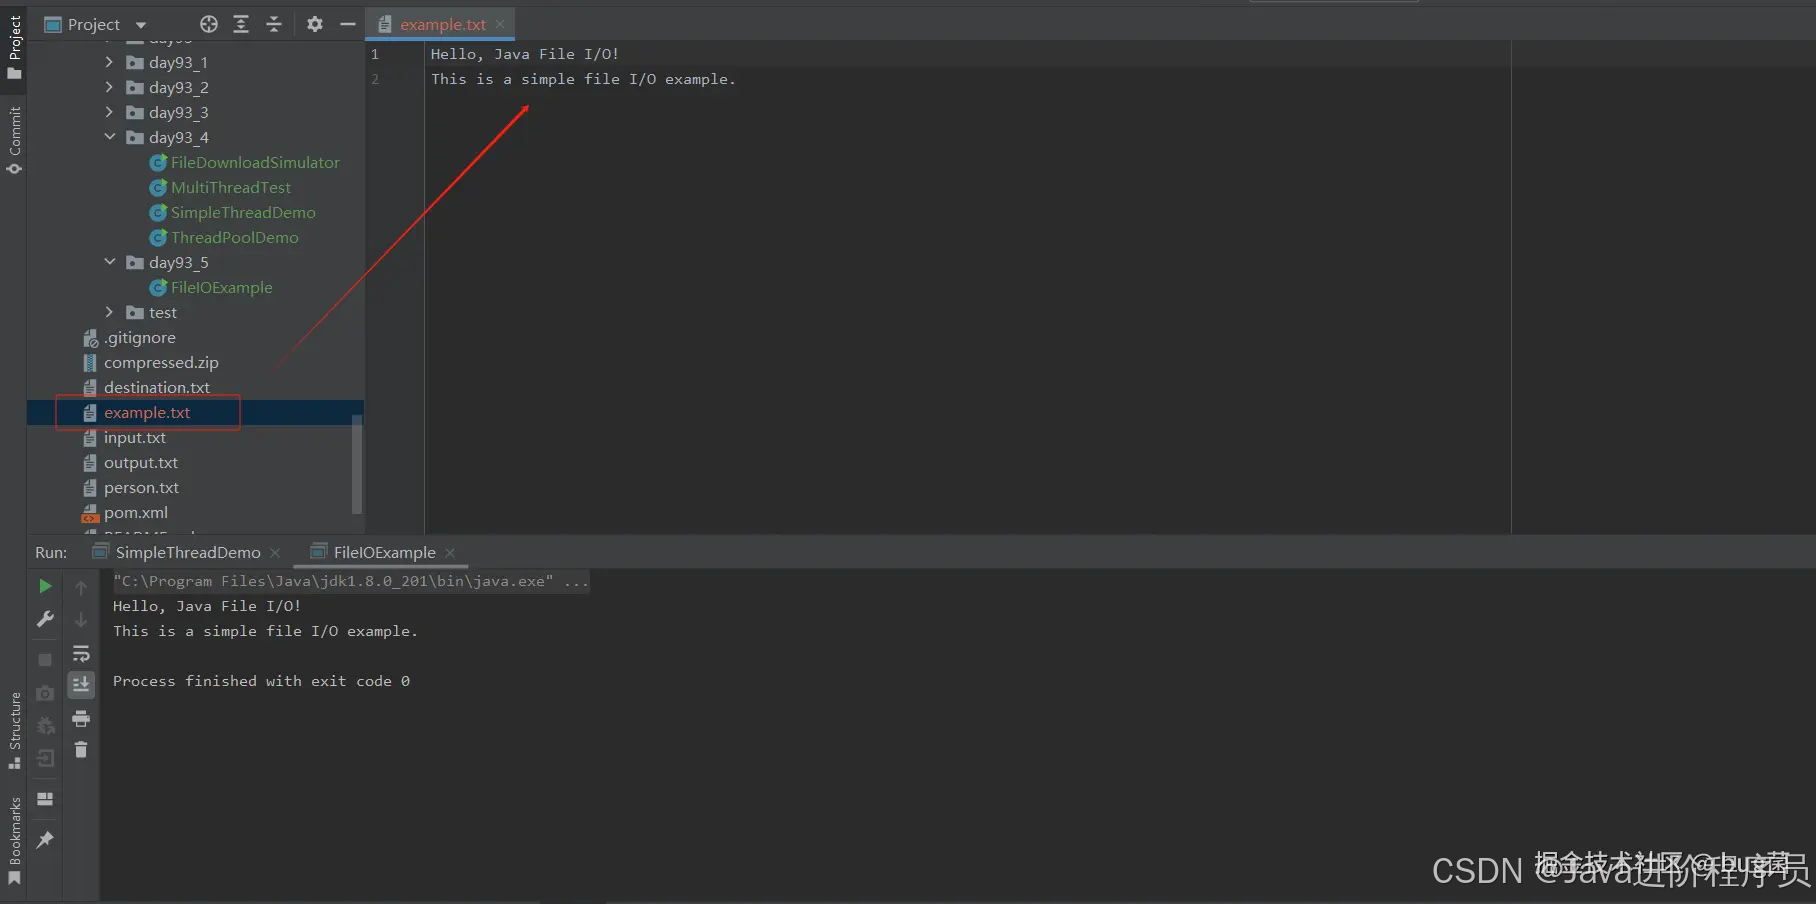Collapse the day93_4 folder
This screenshot has height=904, width=1816.
(x=110, y=137)
